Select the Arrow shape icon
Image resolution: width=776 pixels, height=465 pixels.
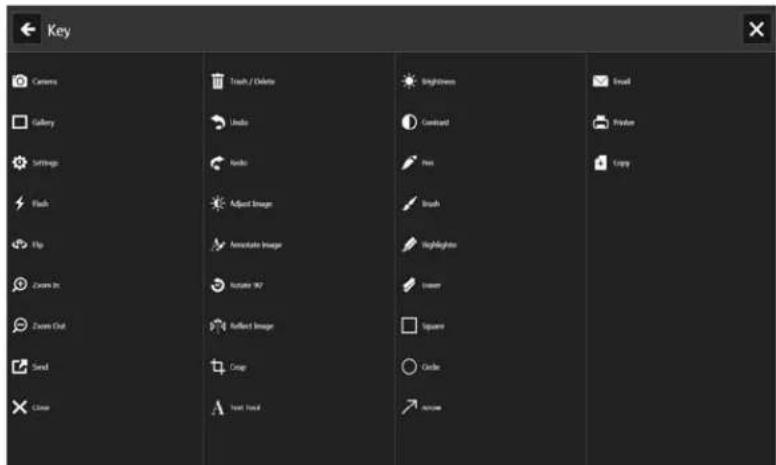tap(408, 408)
